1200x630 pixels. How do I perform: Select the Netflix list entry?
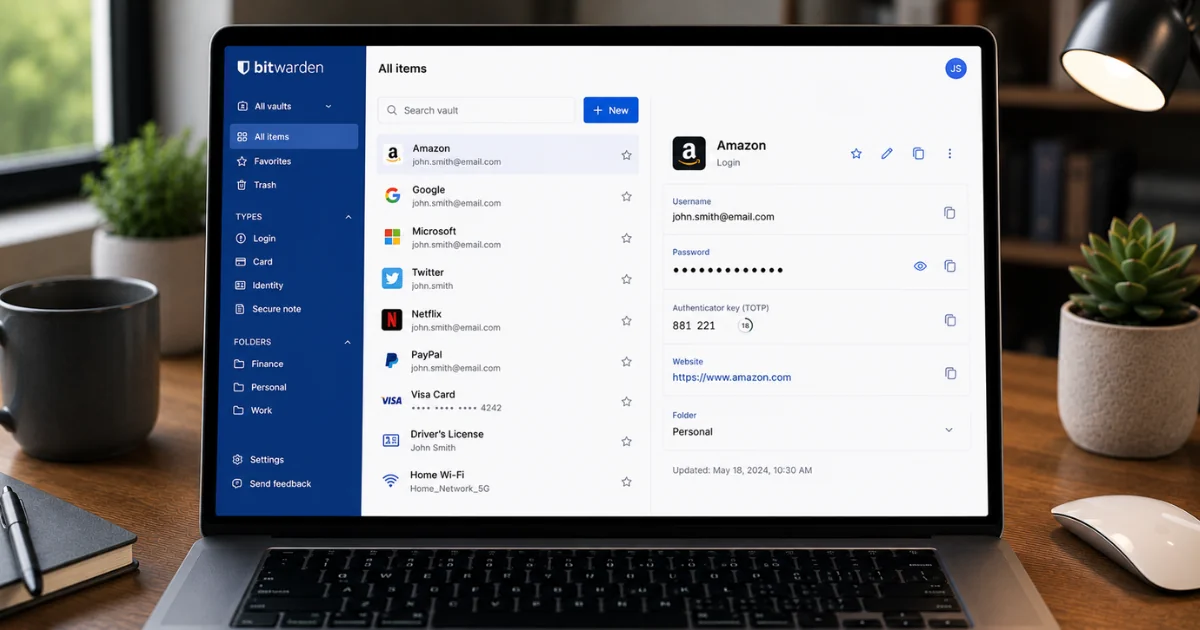coord(508,320)
